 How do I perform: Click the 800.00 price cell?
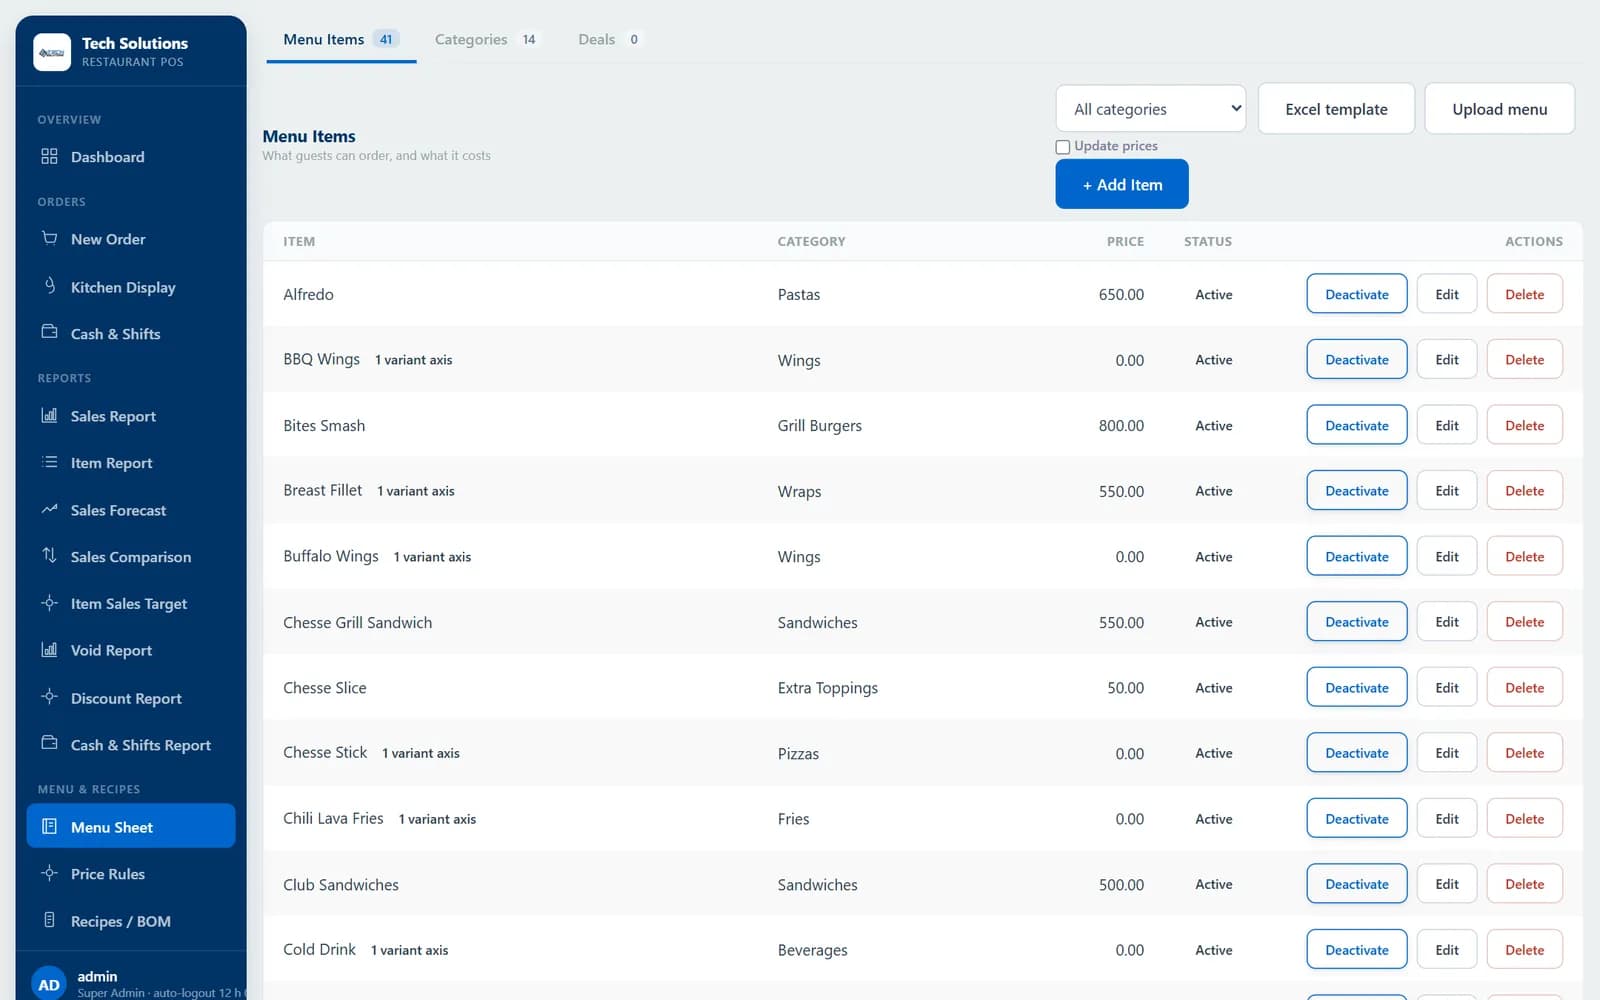[1121, 425]
